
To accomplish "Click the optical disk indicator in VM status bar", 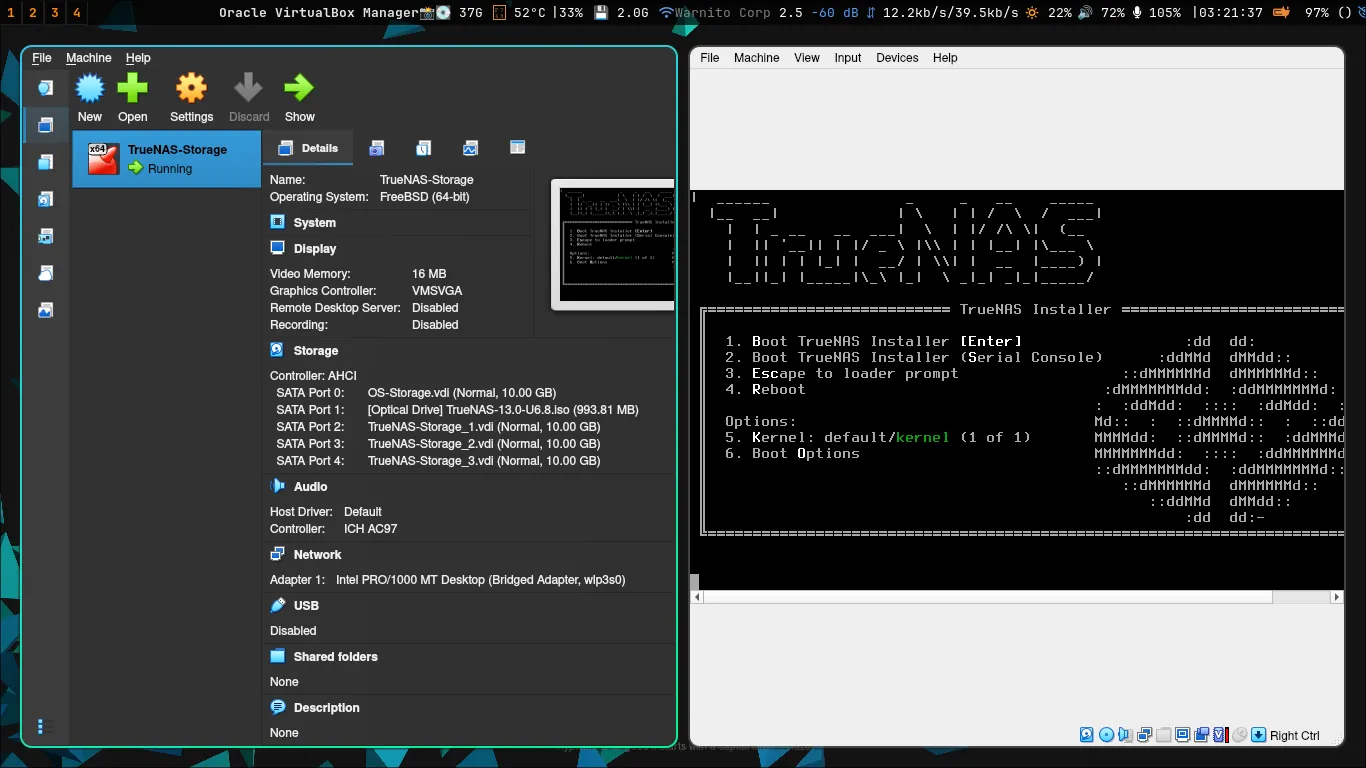I will (1106, 735).
